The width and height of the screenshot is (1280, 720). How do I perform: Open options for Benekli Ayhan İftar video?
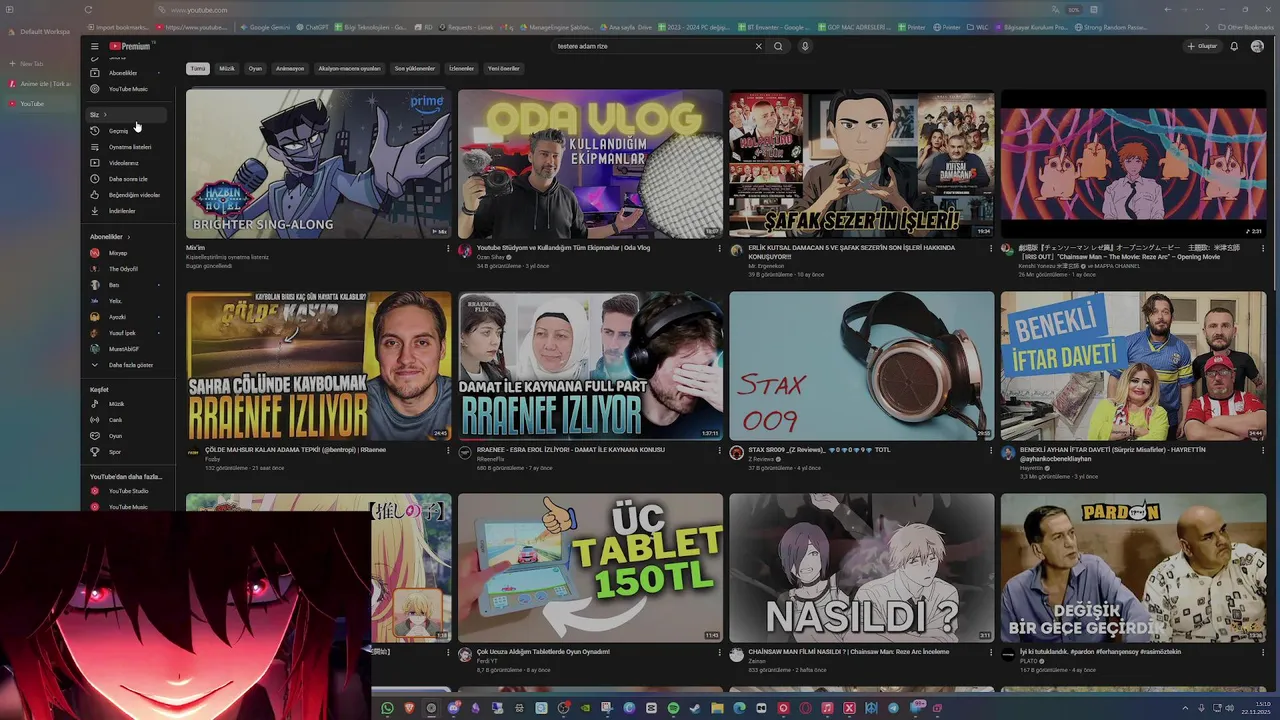(x=1263, y=450)
